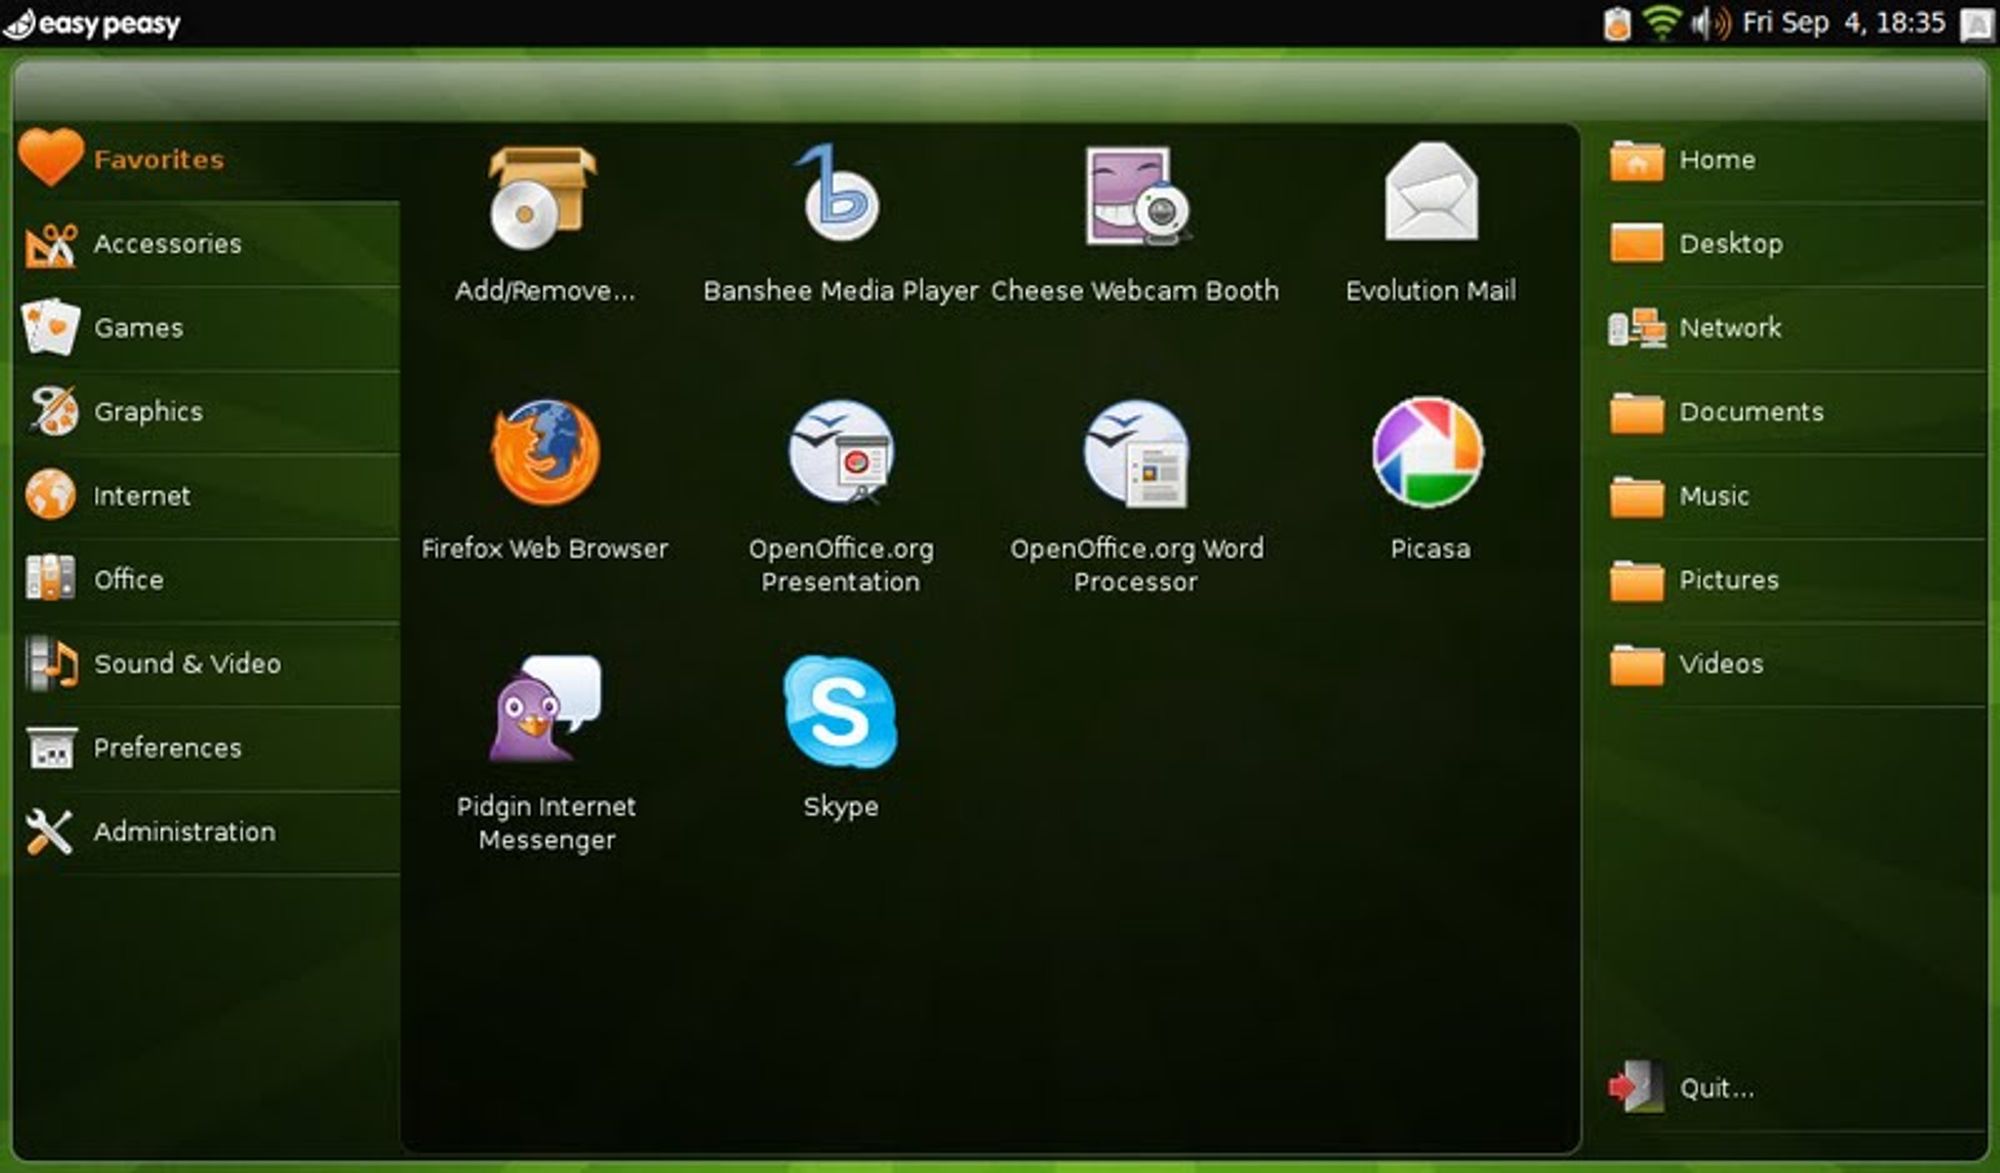This screenshot has width=2000, height=1173.
Task: Switch to Accessories category
Action: 207,244
